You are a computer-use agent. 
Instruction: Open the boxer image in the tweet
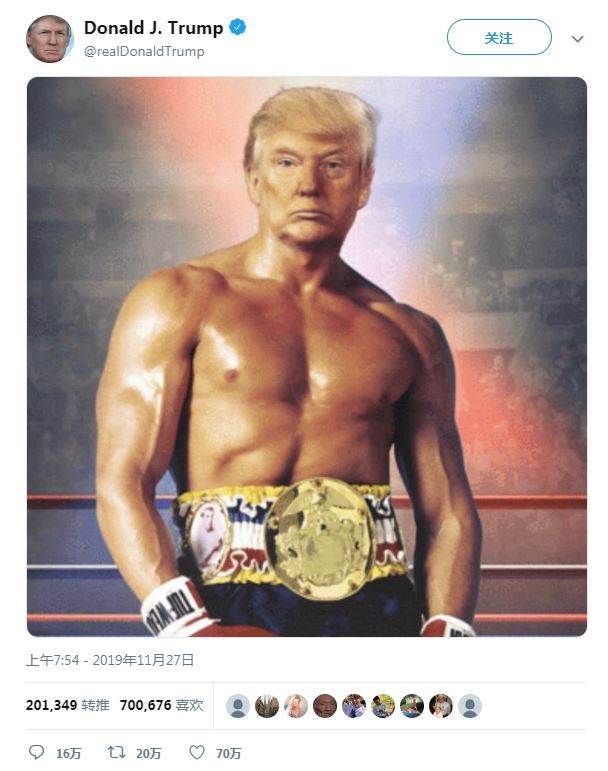coord(307,356)
